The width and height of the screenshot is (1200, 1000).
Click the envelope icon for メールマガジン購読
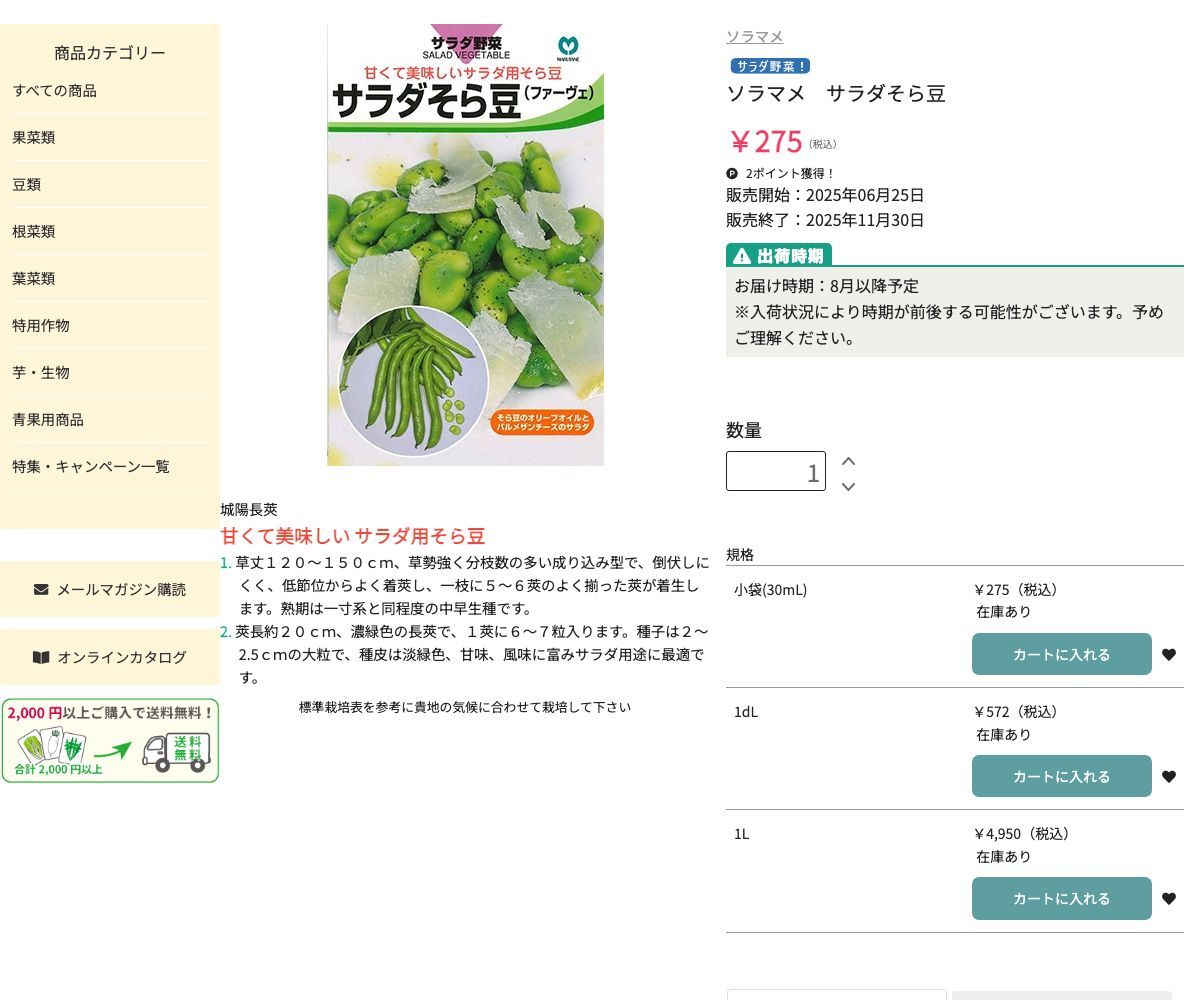tap(41, 589)
